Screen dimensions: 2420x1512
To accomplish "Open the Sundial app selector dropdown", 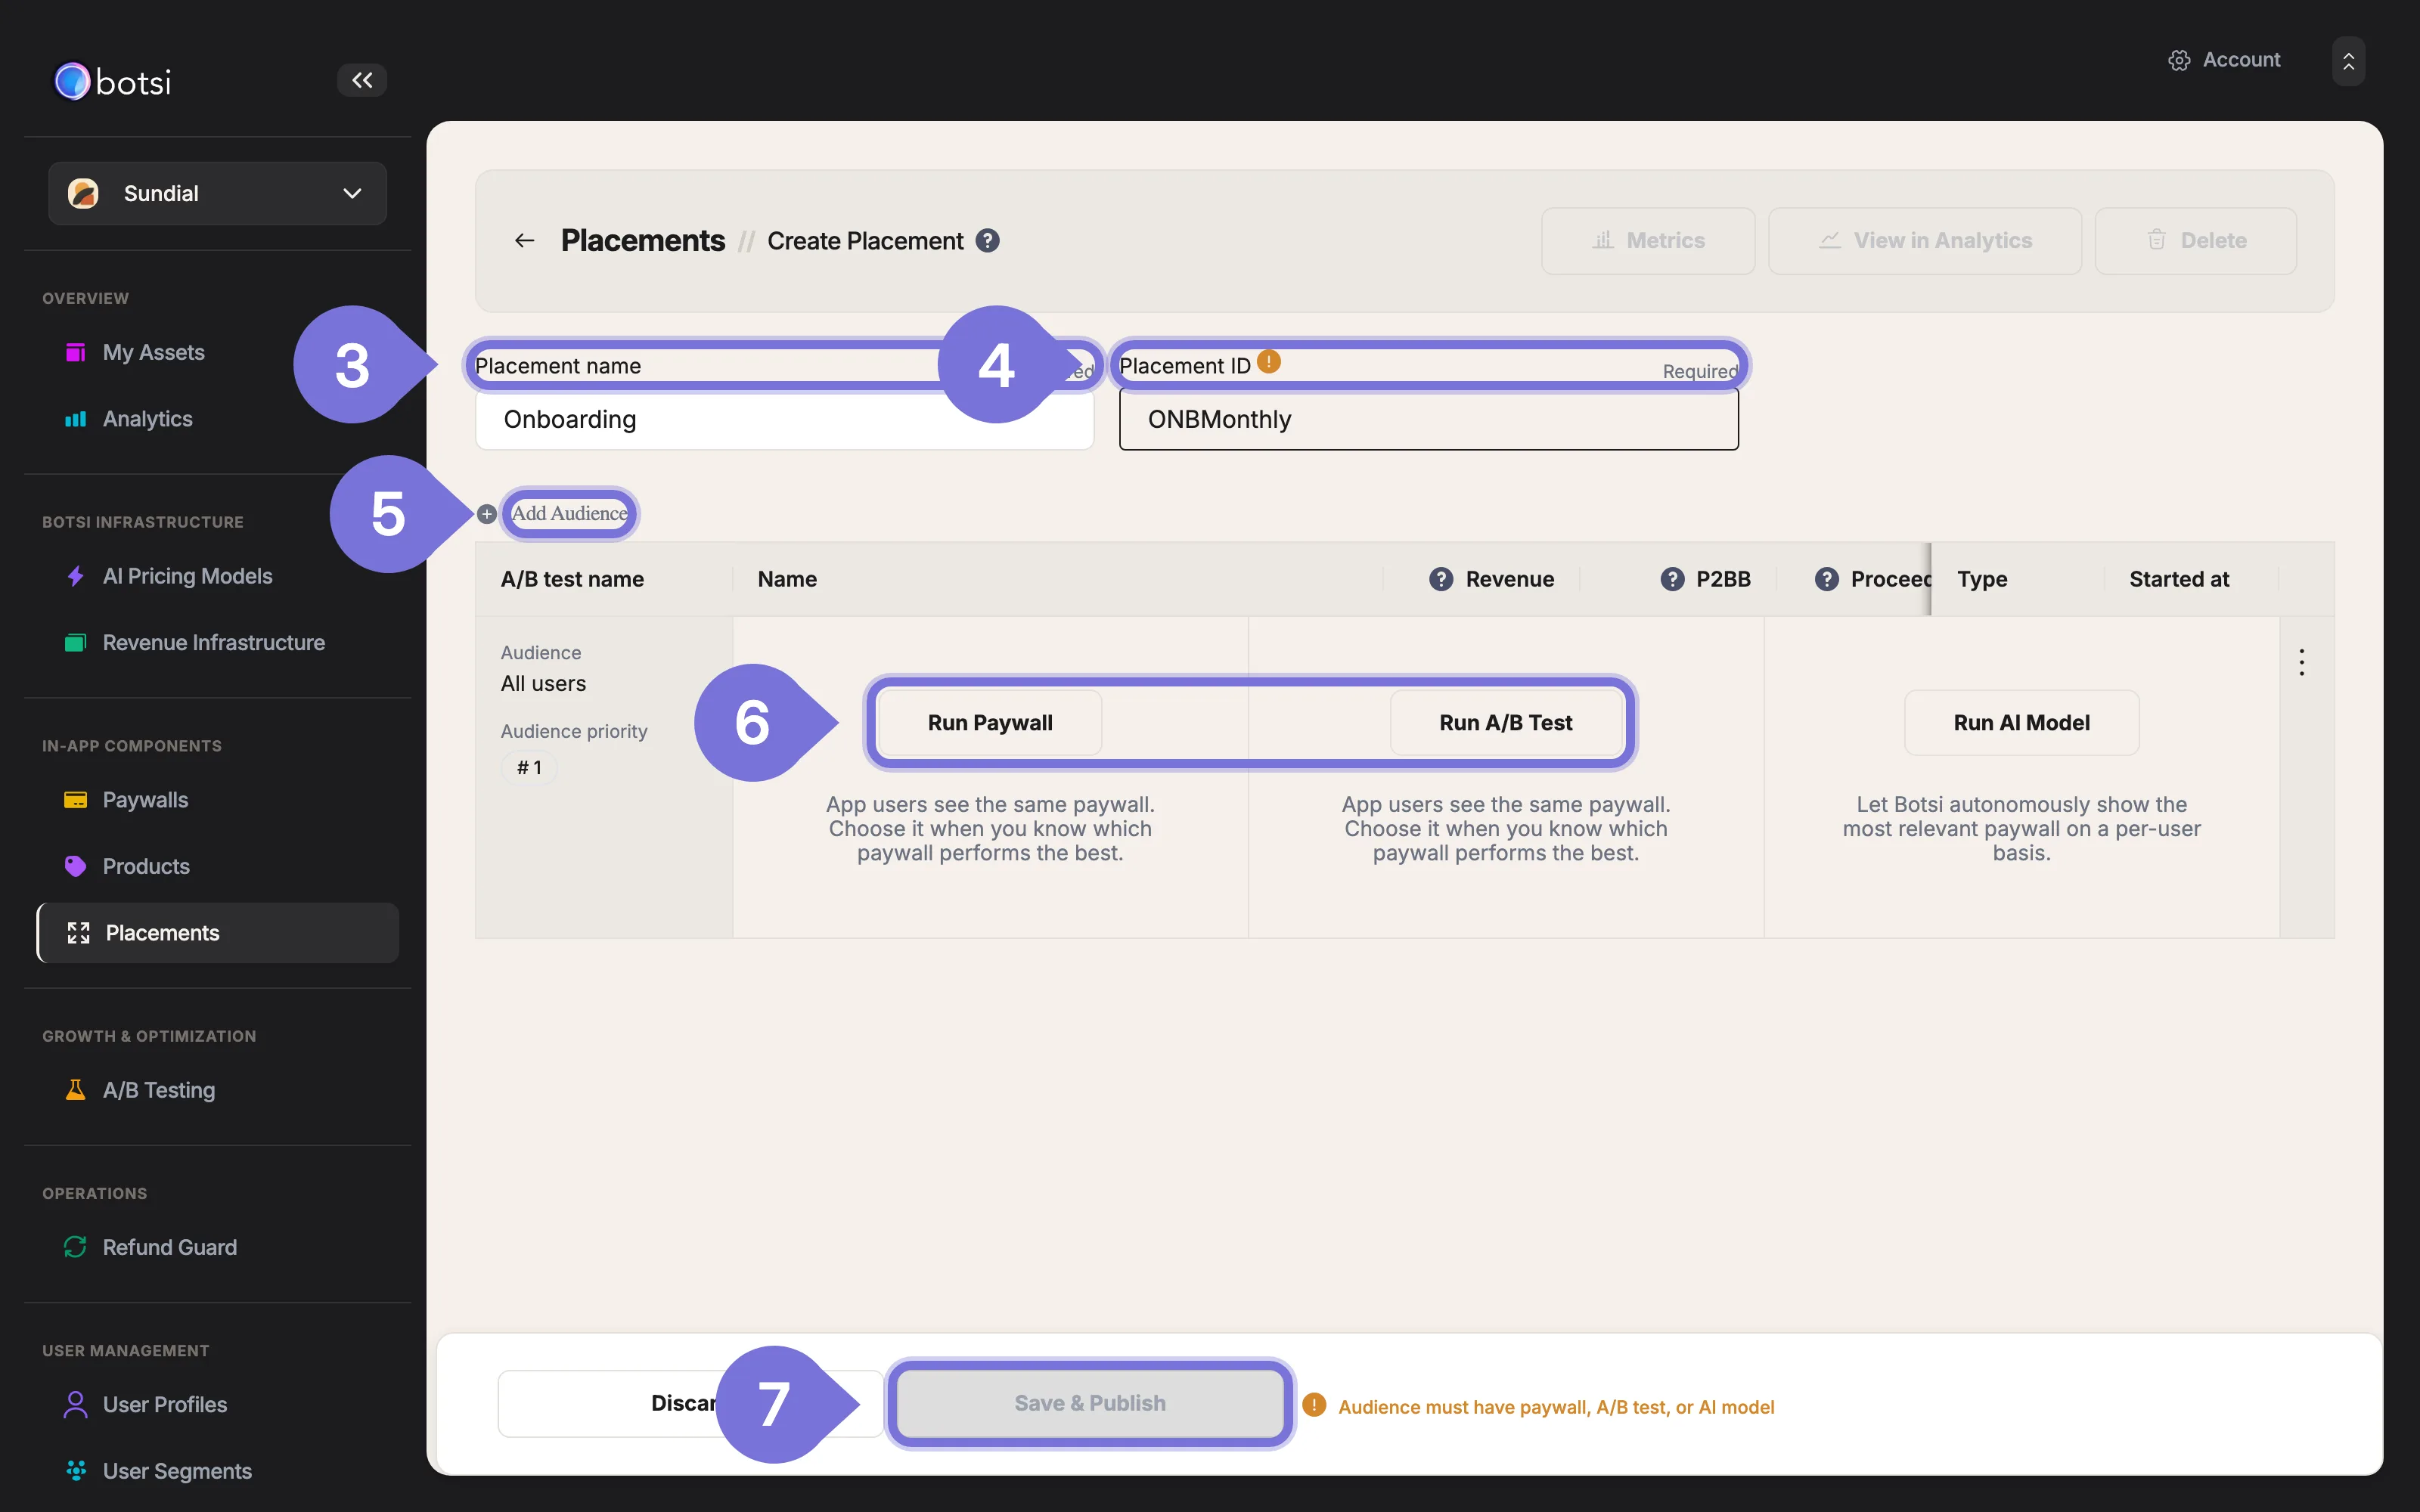I will coord(217,193).
